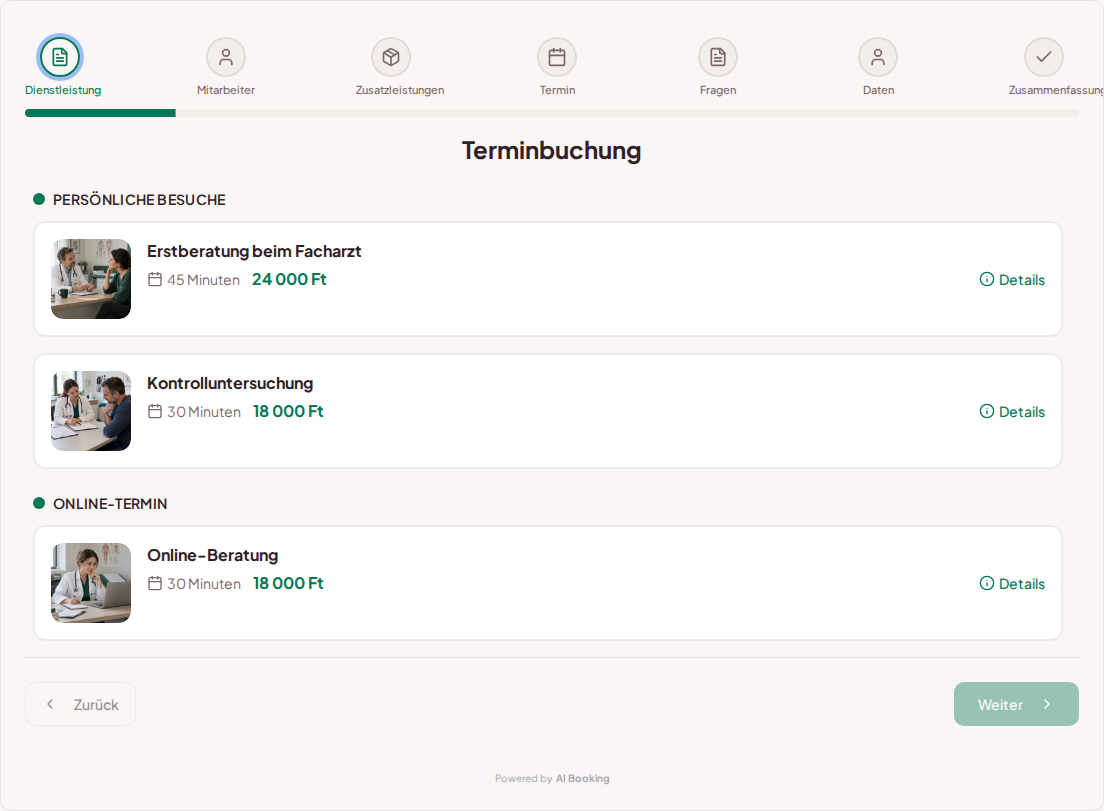Click the Online-Beratung 18 000 Ft price

click(288, 583)
